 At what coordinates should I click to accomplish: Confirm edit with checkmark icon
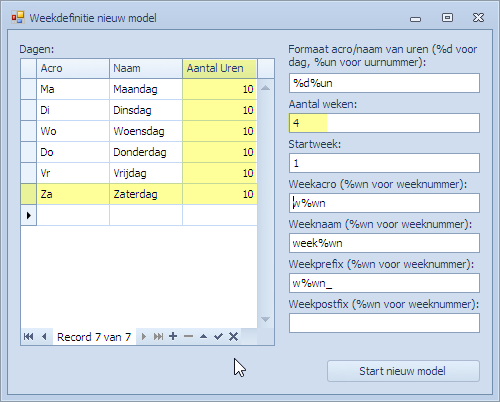[218, 337]
